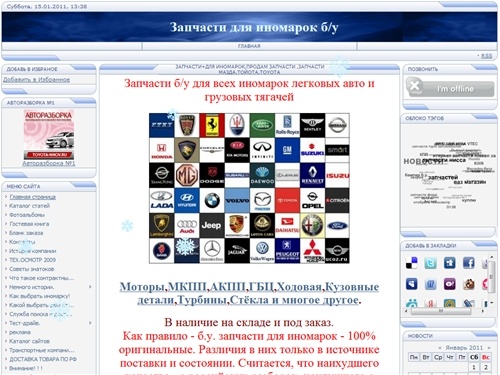This screenshot has height=375, width=500.
Task: Select day 1 in news calendar
Action: coord(474,367)
